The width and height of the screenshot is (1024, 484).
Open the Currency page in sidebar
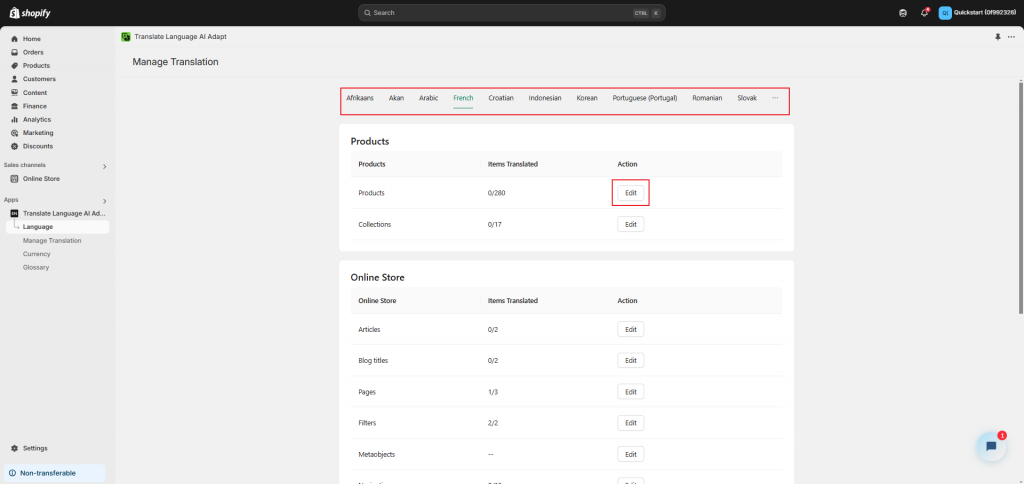(37, 254)
